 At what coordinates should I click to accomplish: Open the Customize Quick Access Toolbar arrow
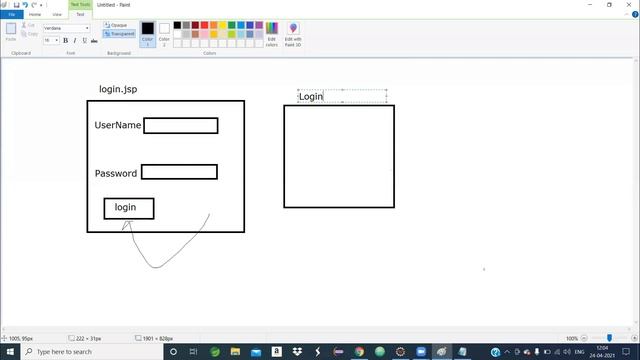click(x=41, y=5)
